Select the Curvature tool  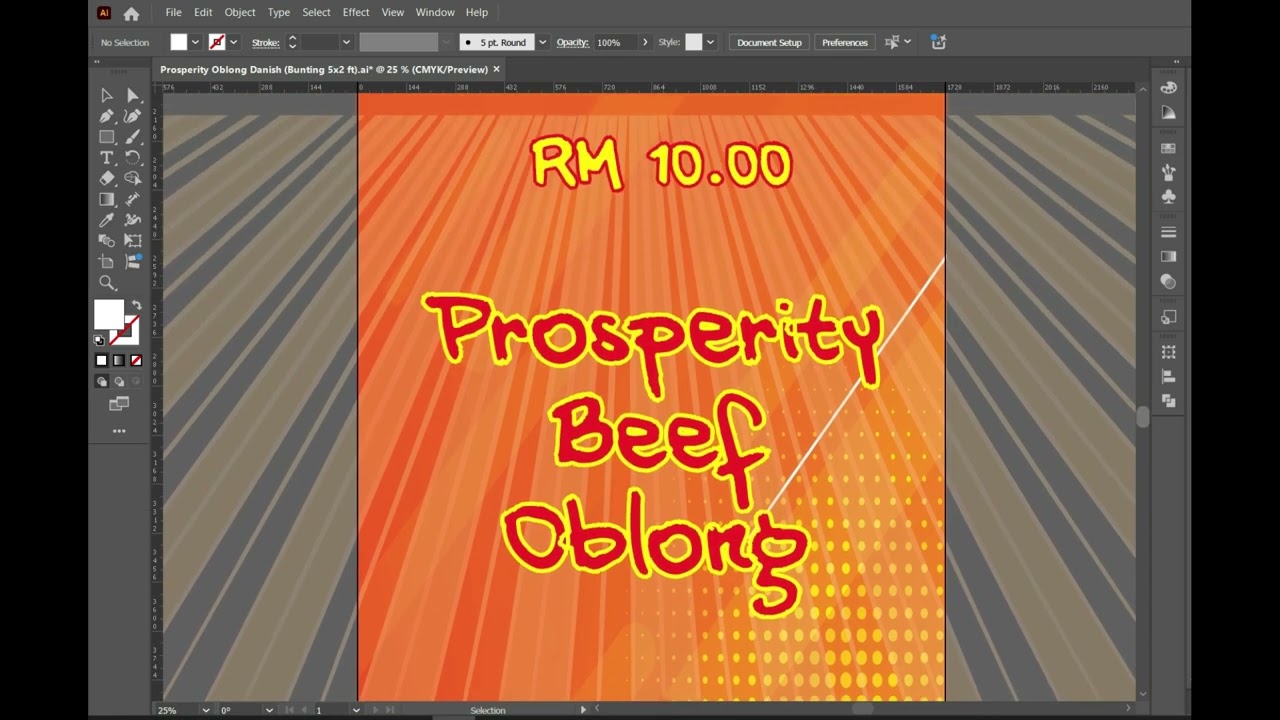click(133, 116)
